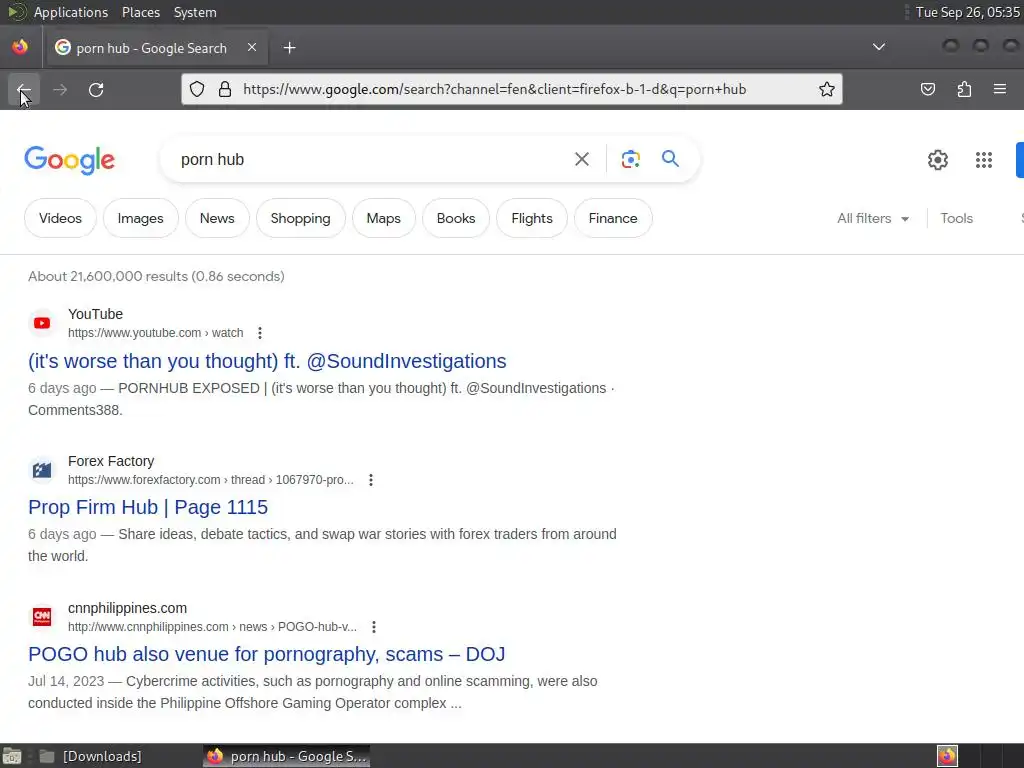
Task: Open more options for cnnphilippines result
Action: pyautogui.click(x=374, y=627)
